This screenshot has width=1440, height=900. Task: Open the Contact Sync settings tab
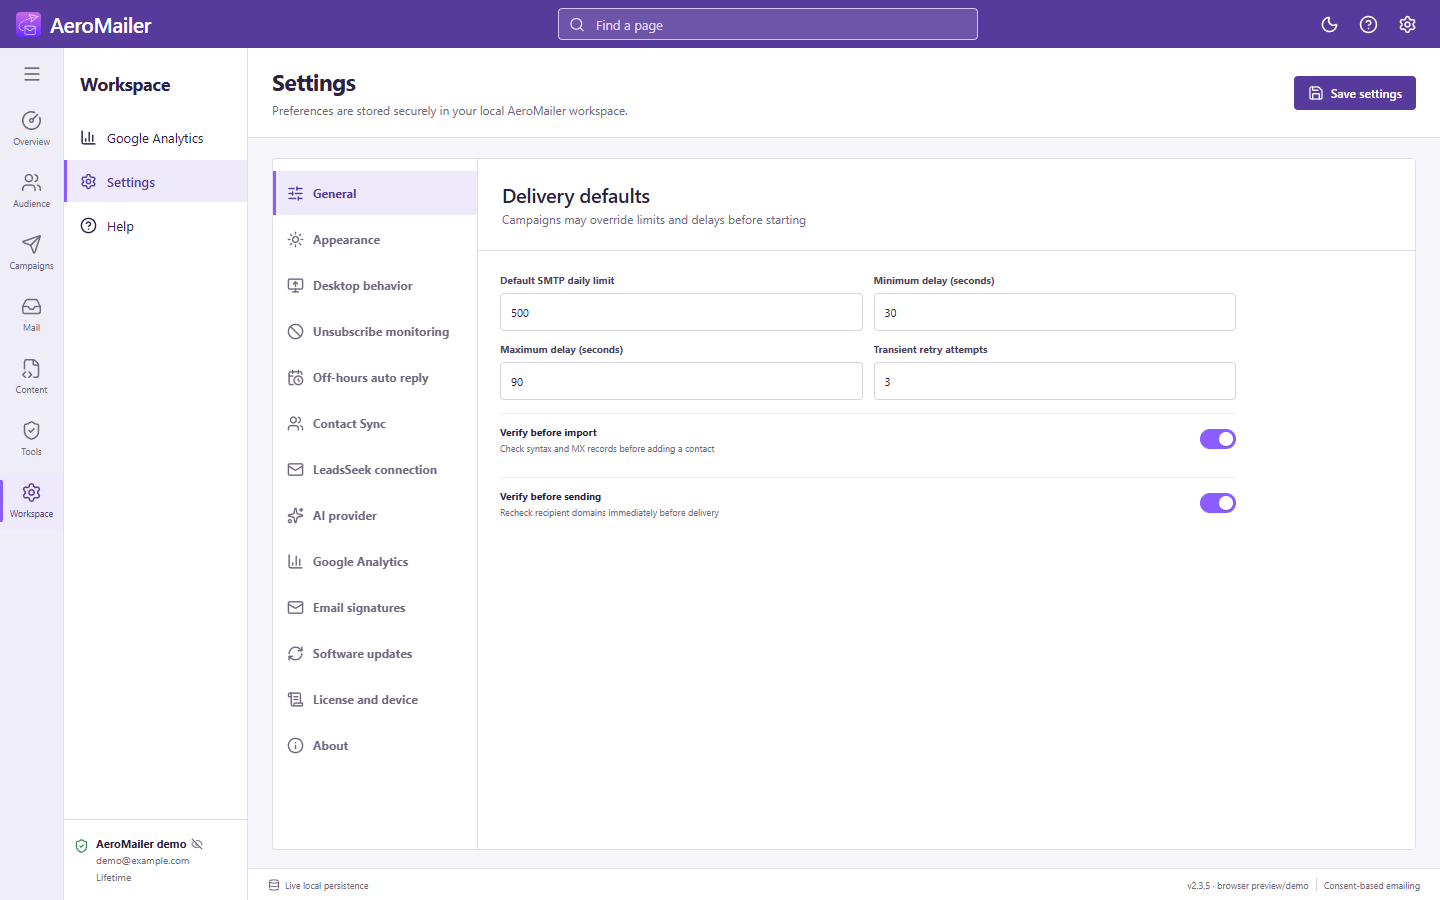tap(375, 423)
